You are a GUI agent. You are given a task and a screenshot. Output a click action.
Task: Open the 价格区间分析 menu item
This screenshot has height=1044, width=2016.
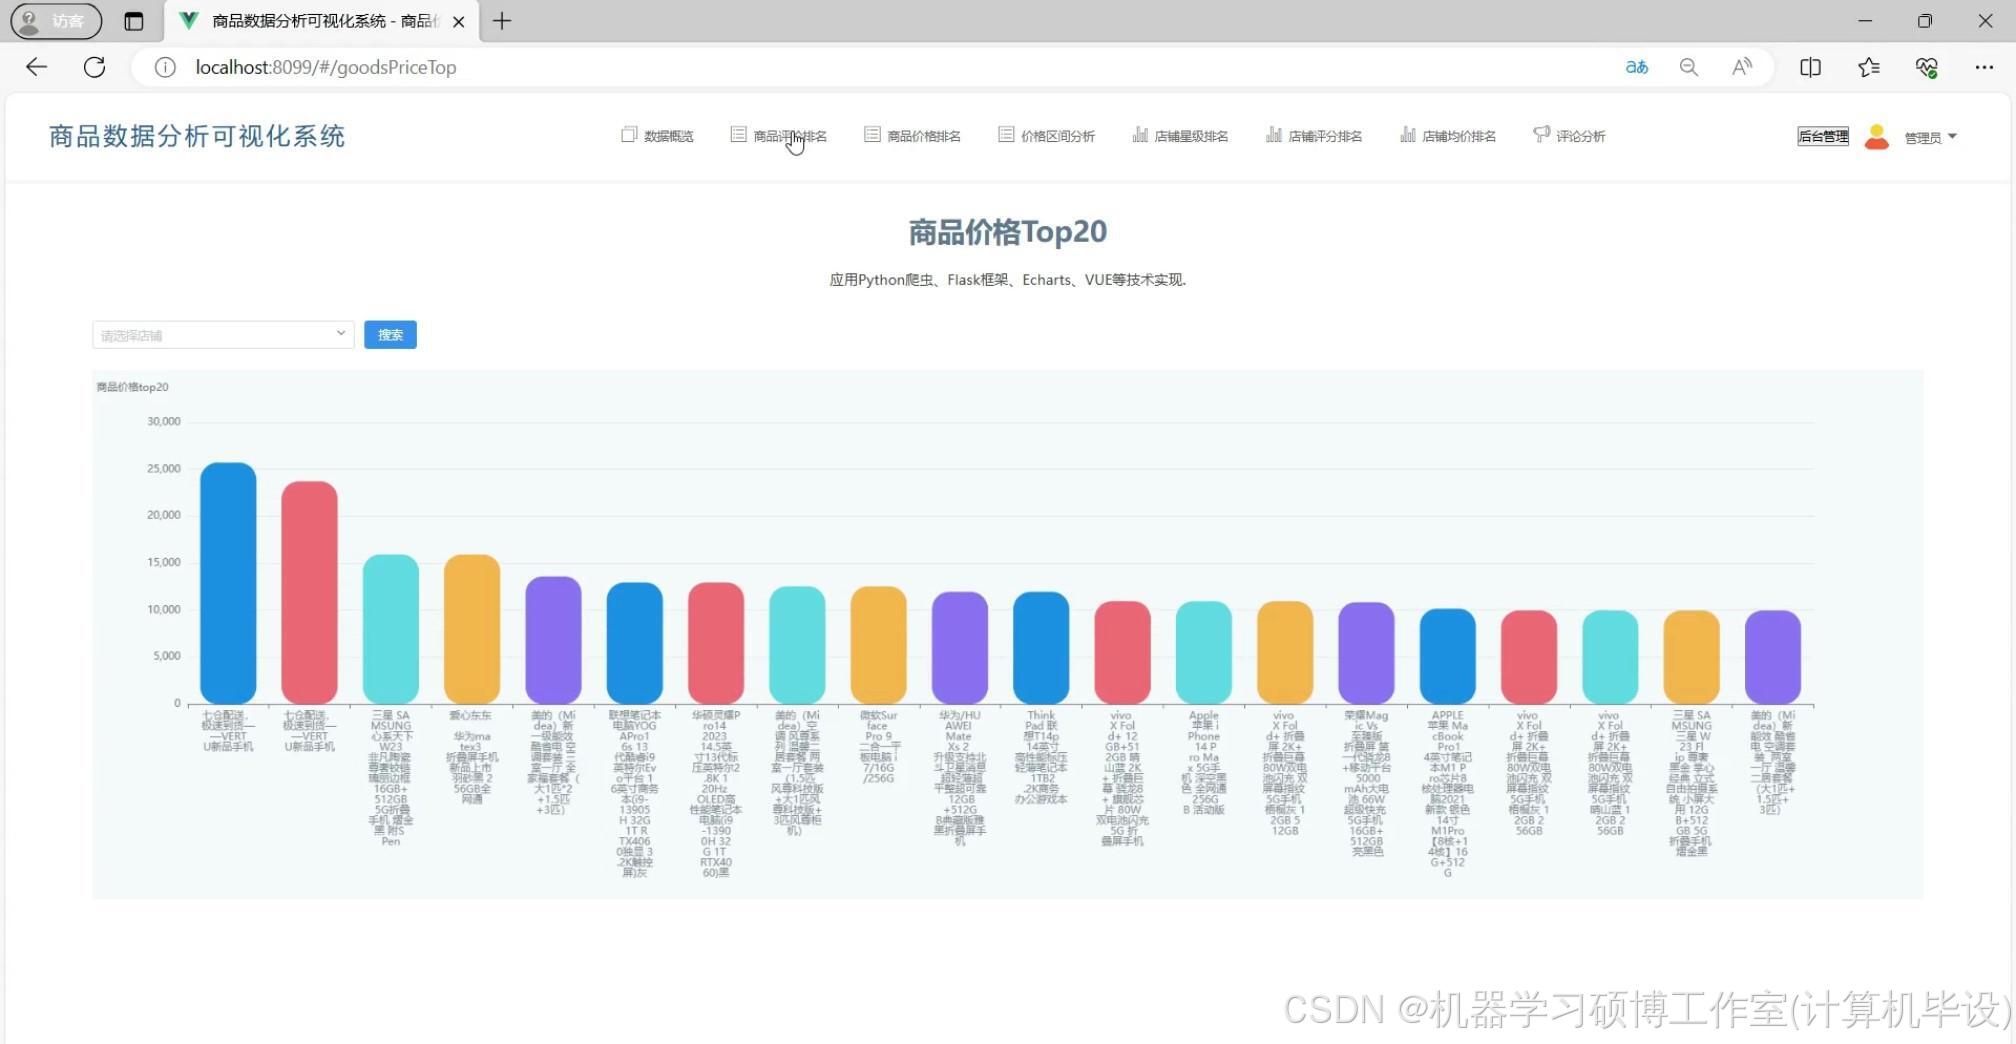[x=1046, y=135]
